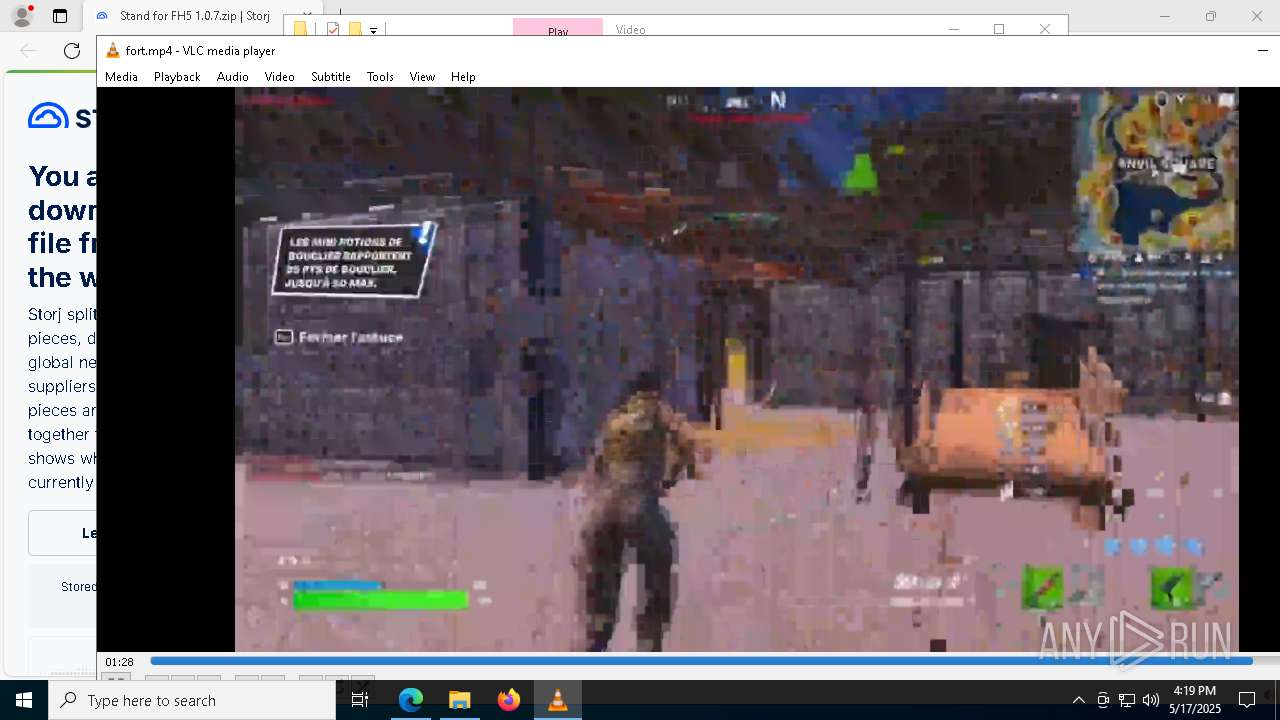Open the View menu in VLC
The height and width of the screenshot is (720, 1280).
[422, 77]
